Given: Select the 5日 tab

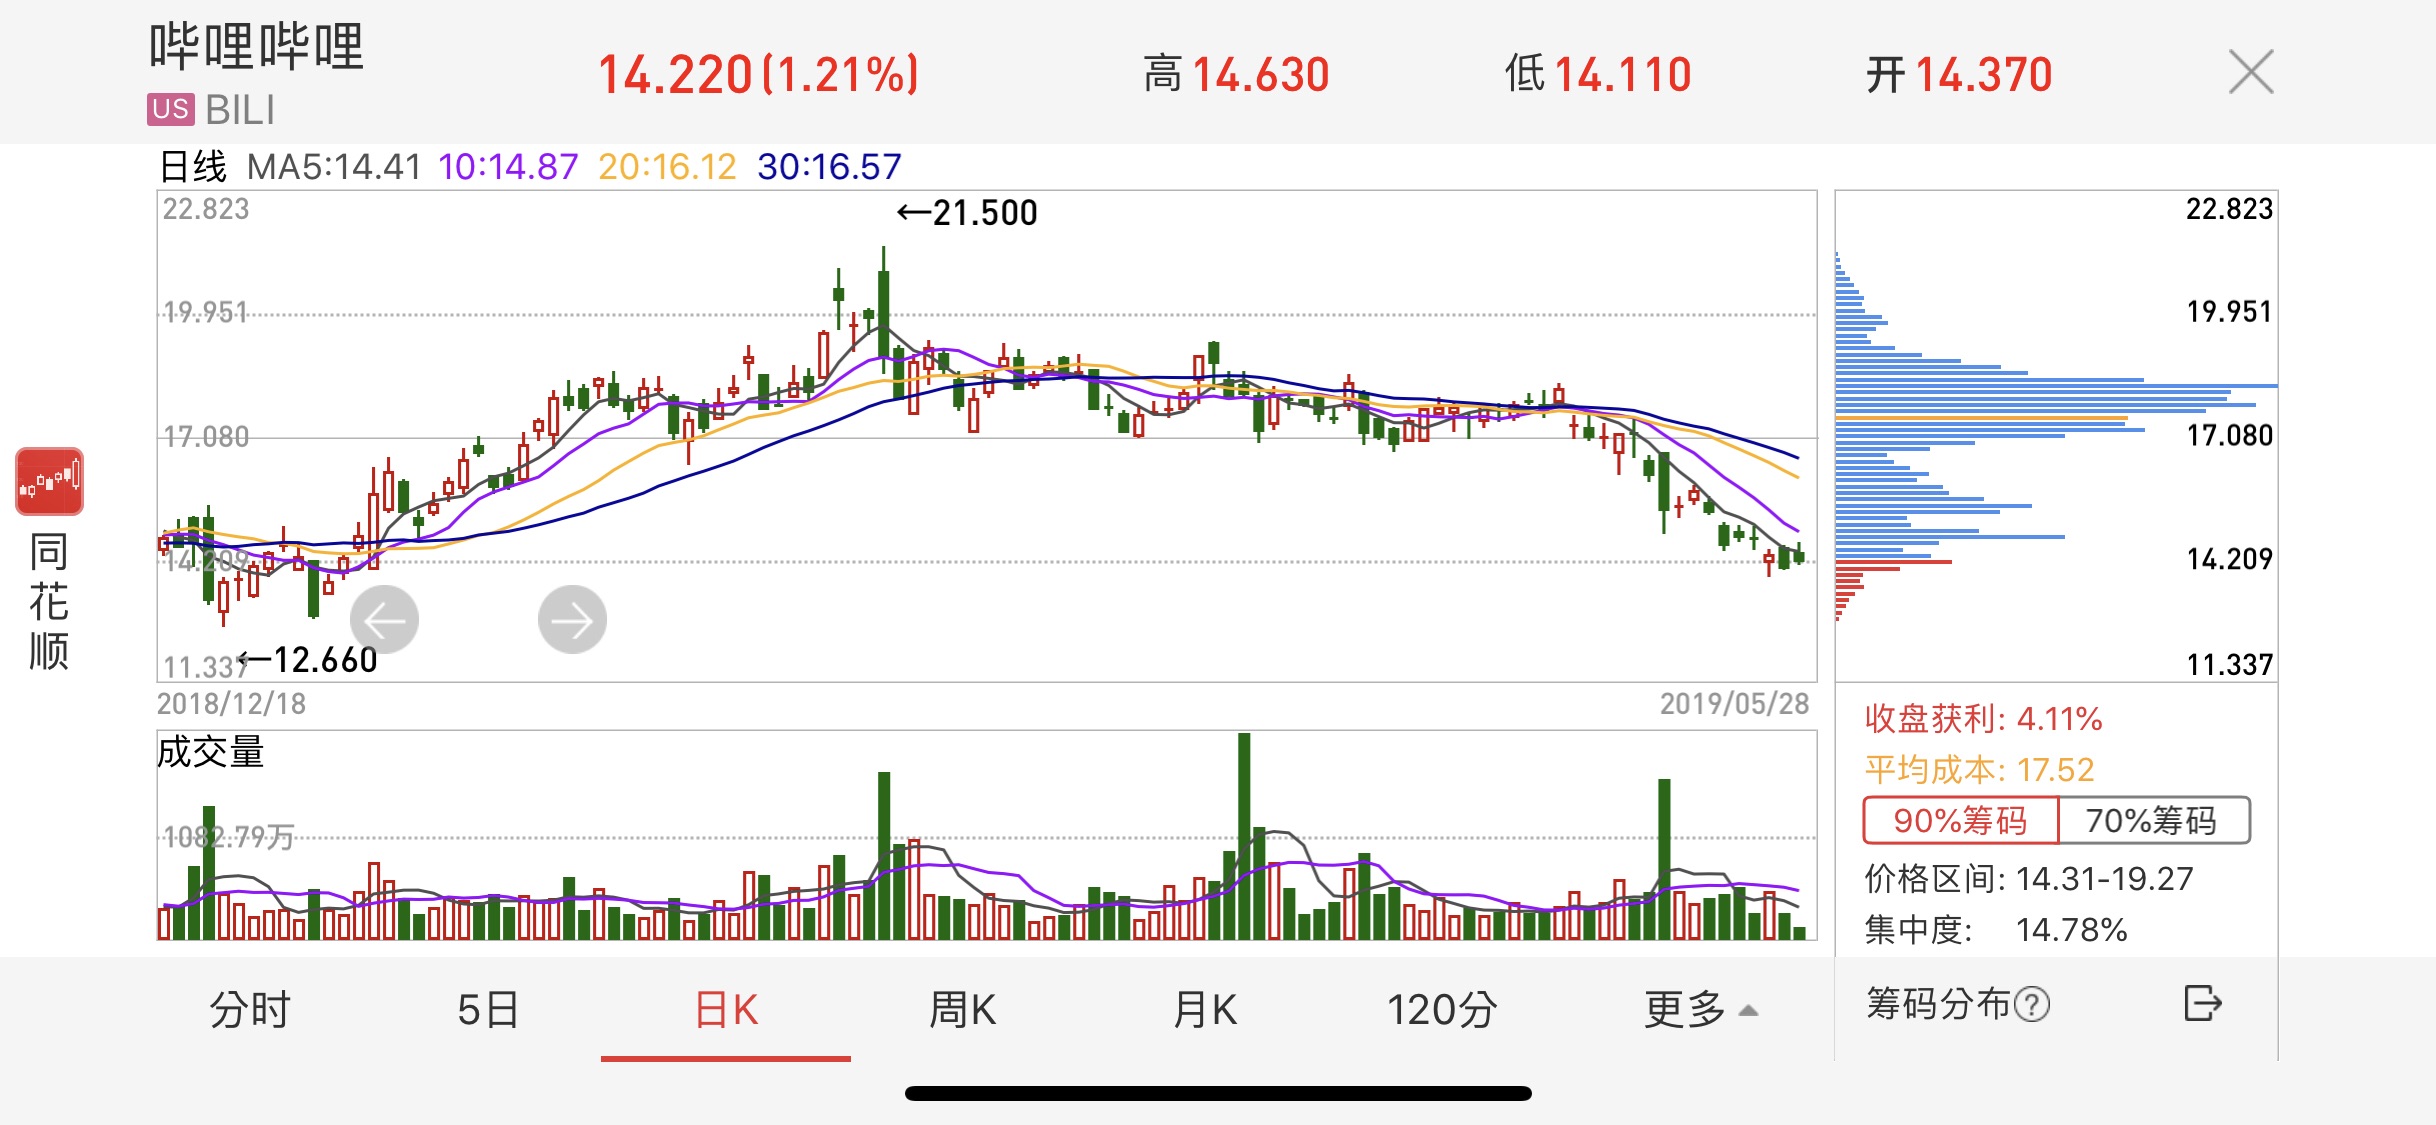Looking at the screenshot, I should (488, 1010).
